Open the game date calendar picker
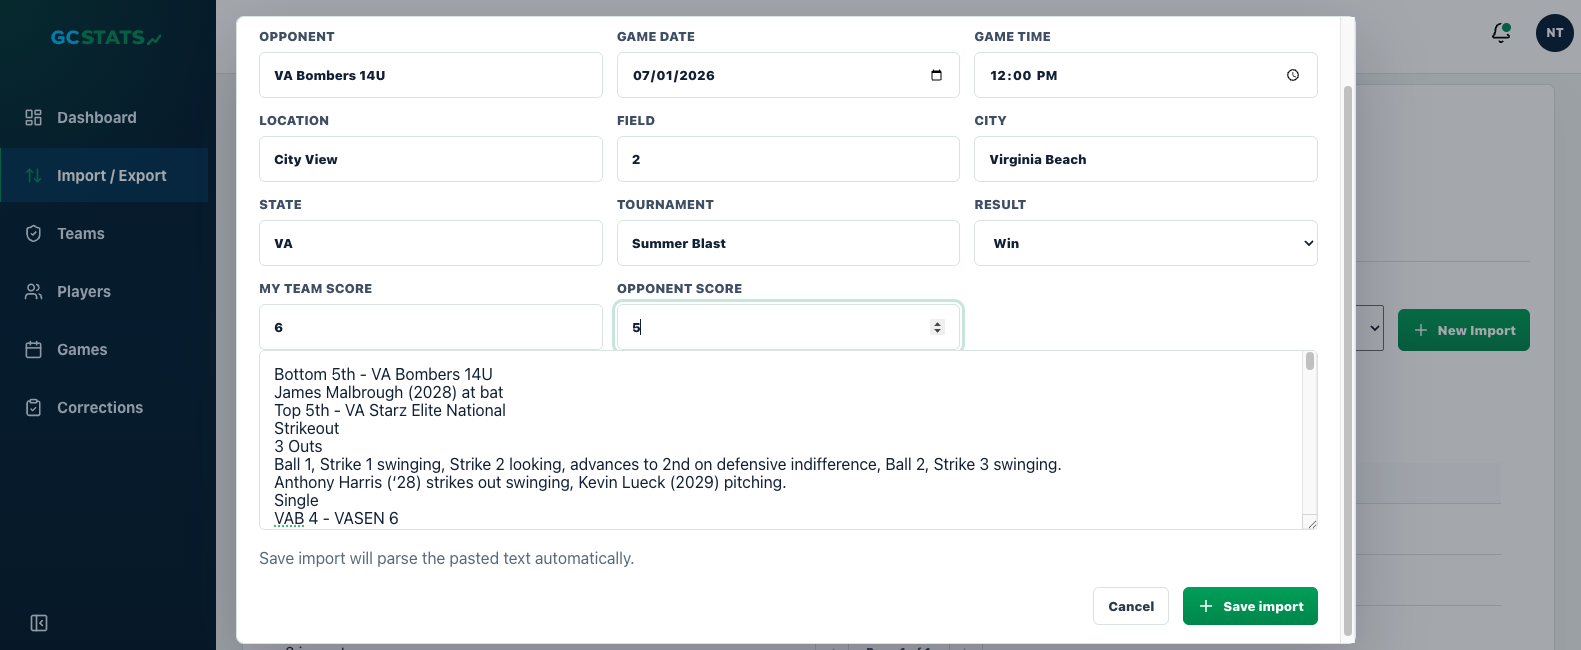 936,75
